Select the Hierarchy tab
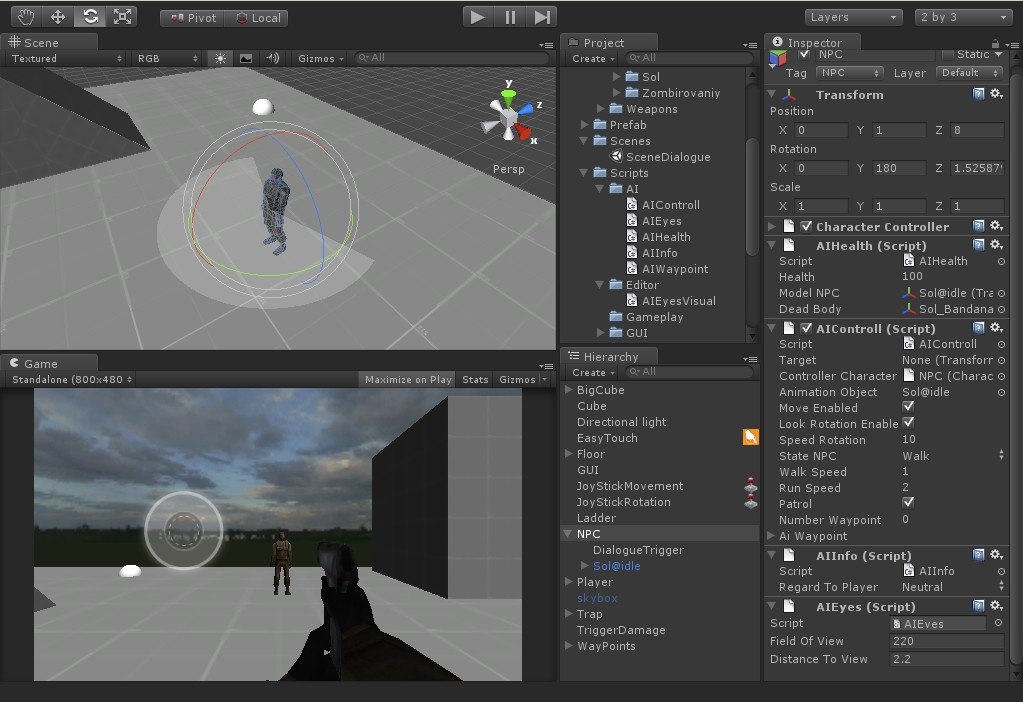1023x702 pixels. 610,357
